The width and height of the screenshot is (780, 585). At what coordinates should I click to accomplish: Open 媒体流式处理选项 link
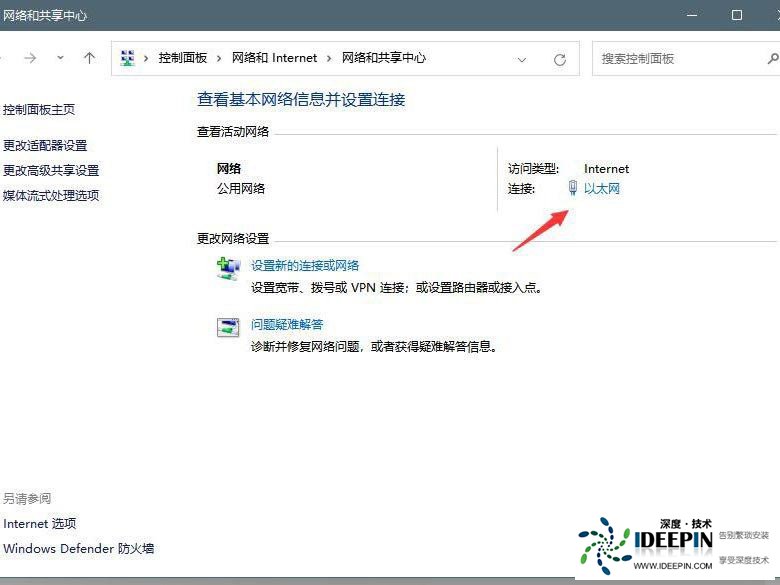51,195
